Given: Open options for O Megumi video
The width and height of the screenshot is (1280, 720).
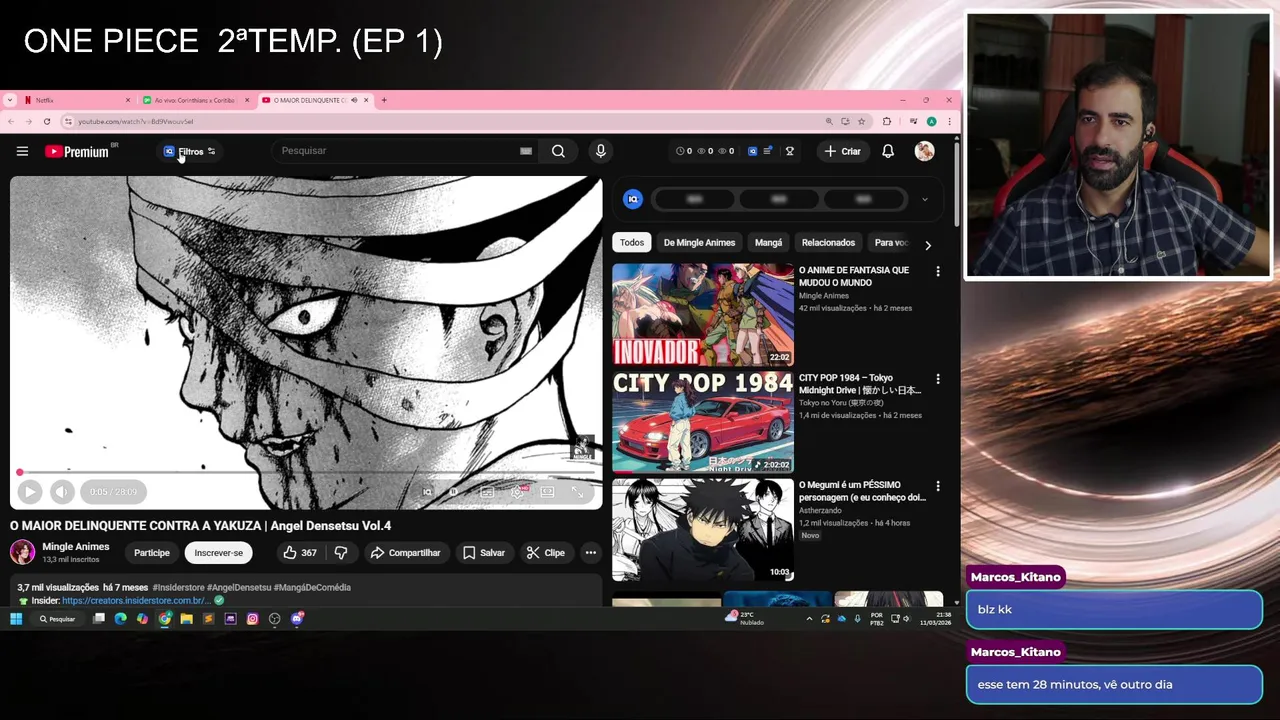Looking at the screenshot, I should click(x=937, y=487).
